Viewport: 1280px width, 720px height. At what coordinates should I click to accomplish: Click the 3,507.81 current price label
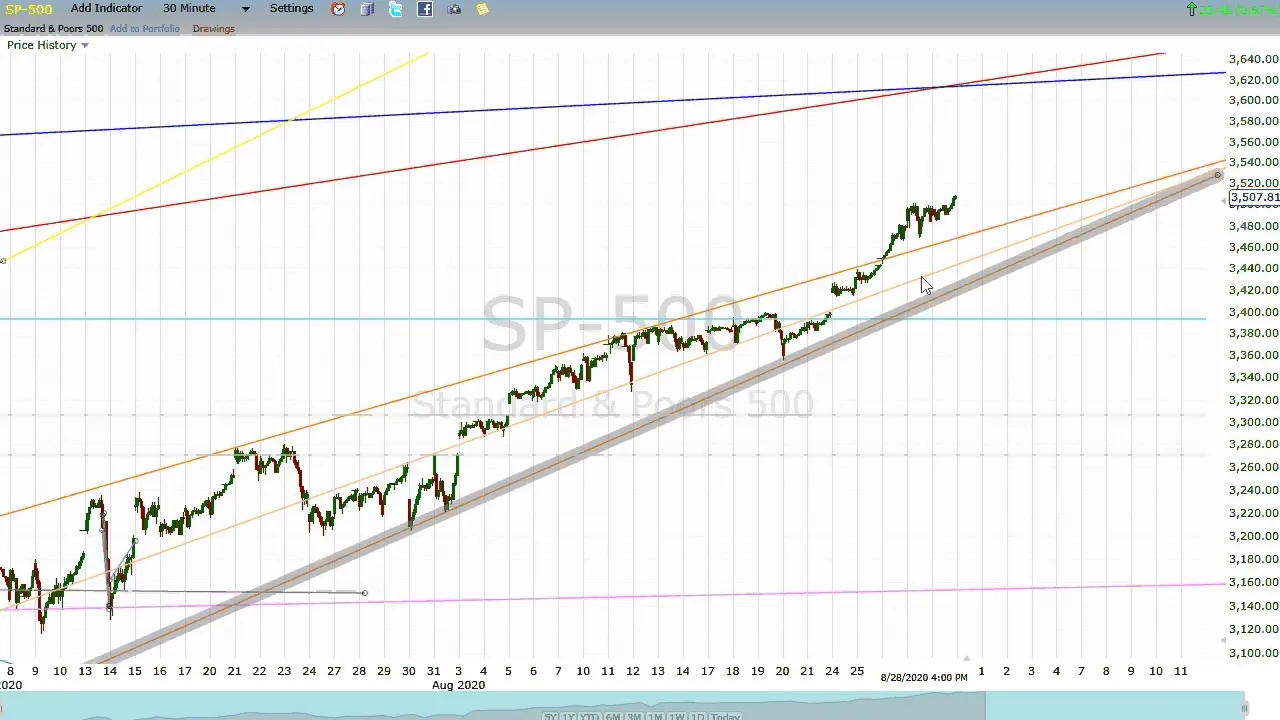(x=1254, y=198)
